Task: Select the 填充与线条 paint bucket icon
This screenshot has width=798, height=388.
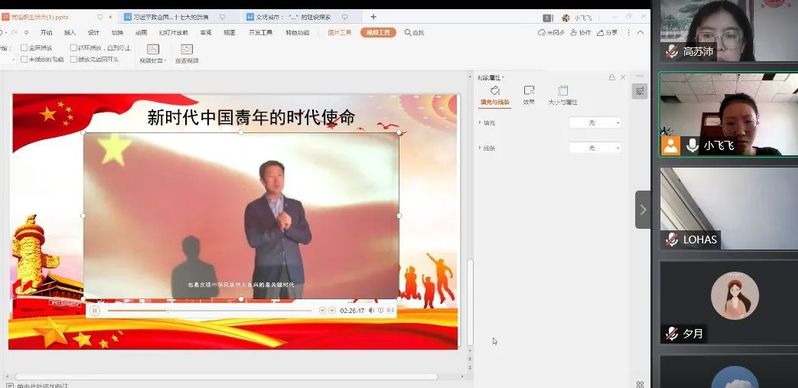Action: tap(495, 91)
